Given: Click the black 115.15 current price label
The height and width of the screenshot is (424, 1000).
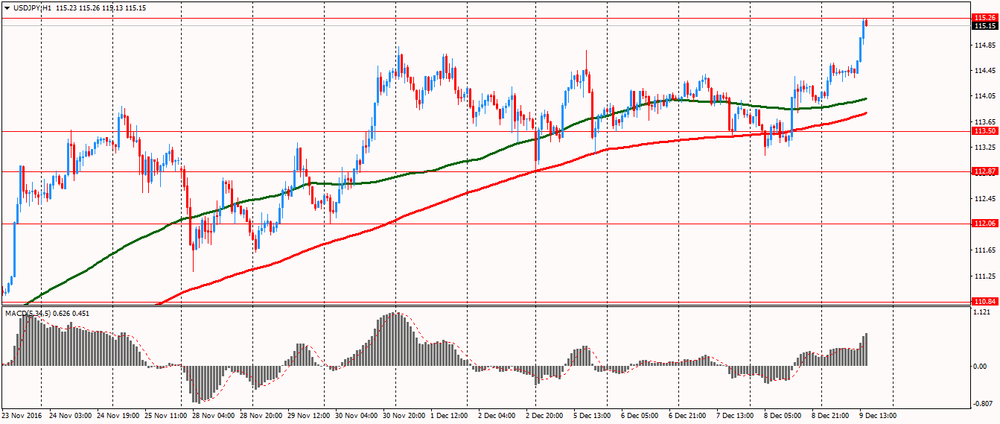Looking at the screenshot, I should point(985,26).
